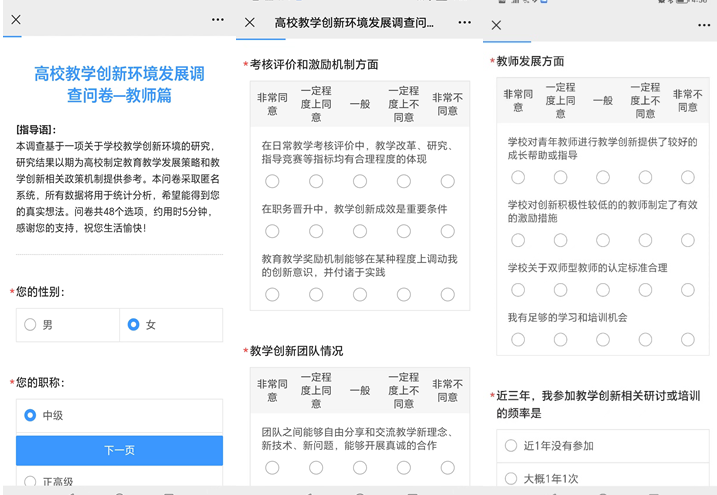Mark 非常不同意 for 双师型教师的认定标准合理
The width and height of the screenshot is (717, 495).
688,290
